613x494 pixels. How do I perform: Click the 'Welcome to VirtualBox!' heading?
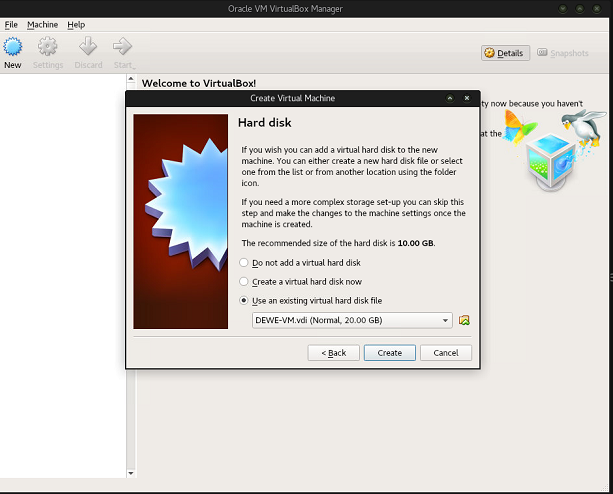pos(199,83)
